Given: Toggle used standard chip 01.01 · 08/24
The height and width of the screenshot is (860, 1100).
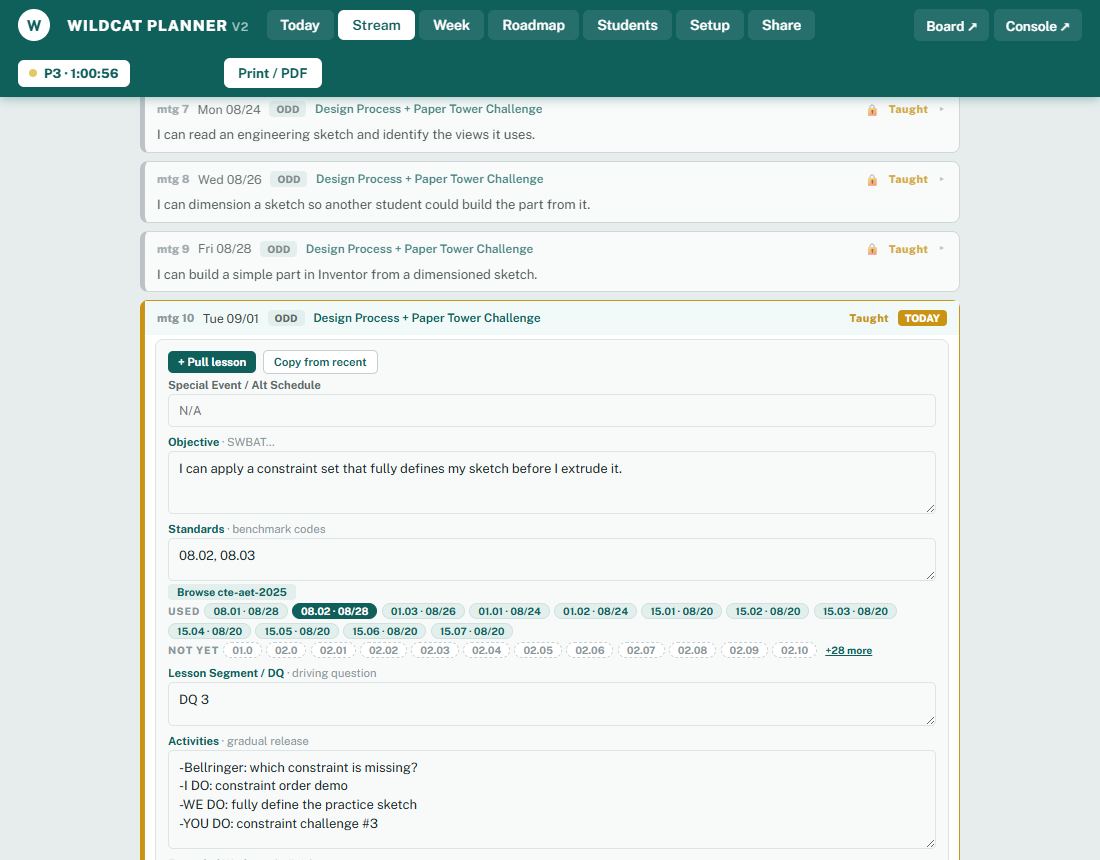Looking at the screenshot, I should [509, 611].
